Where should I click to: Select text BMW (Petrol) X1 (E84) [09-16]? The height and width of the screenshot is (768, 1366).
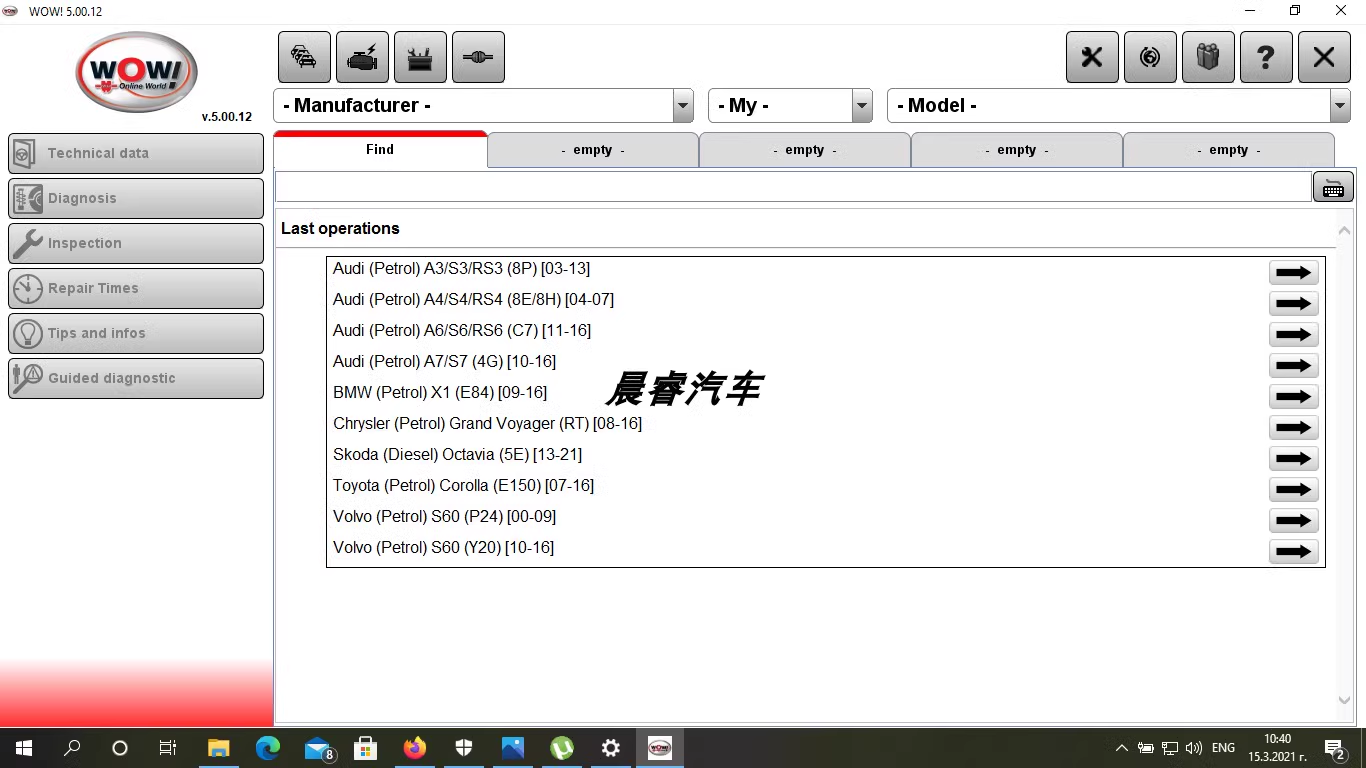(440, 393)
